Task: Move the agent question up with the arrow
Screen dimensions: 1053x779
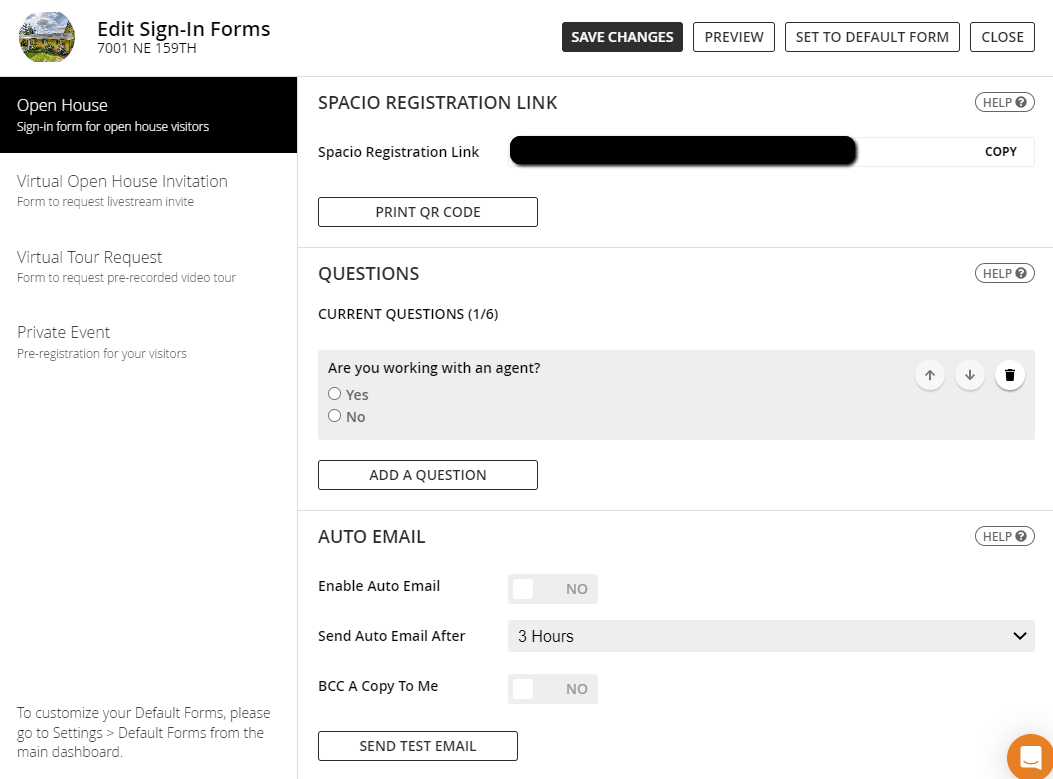Action: 929,375
